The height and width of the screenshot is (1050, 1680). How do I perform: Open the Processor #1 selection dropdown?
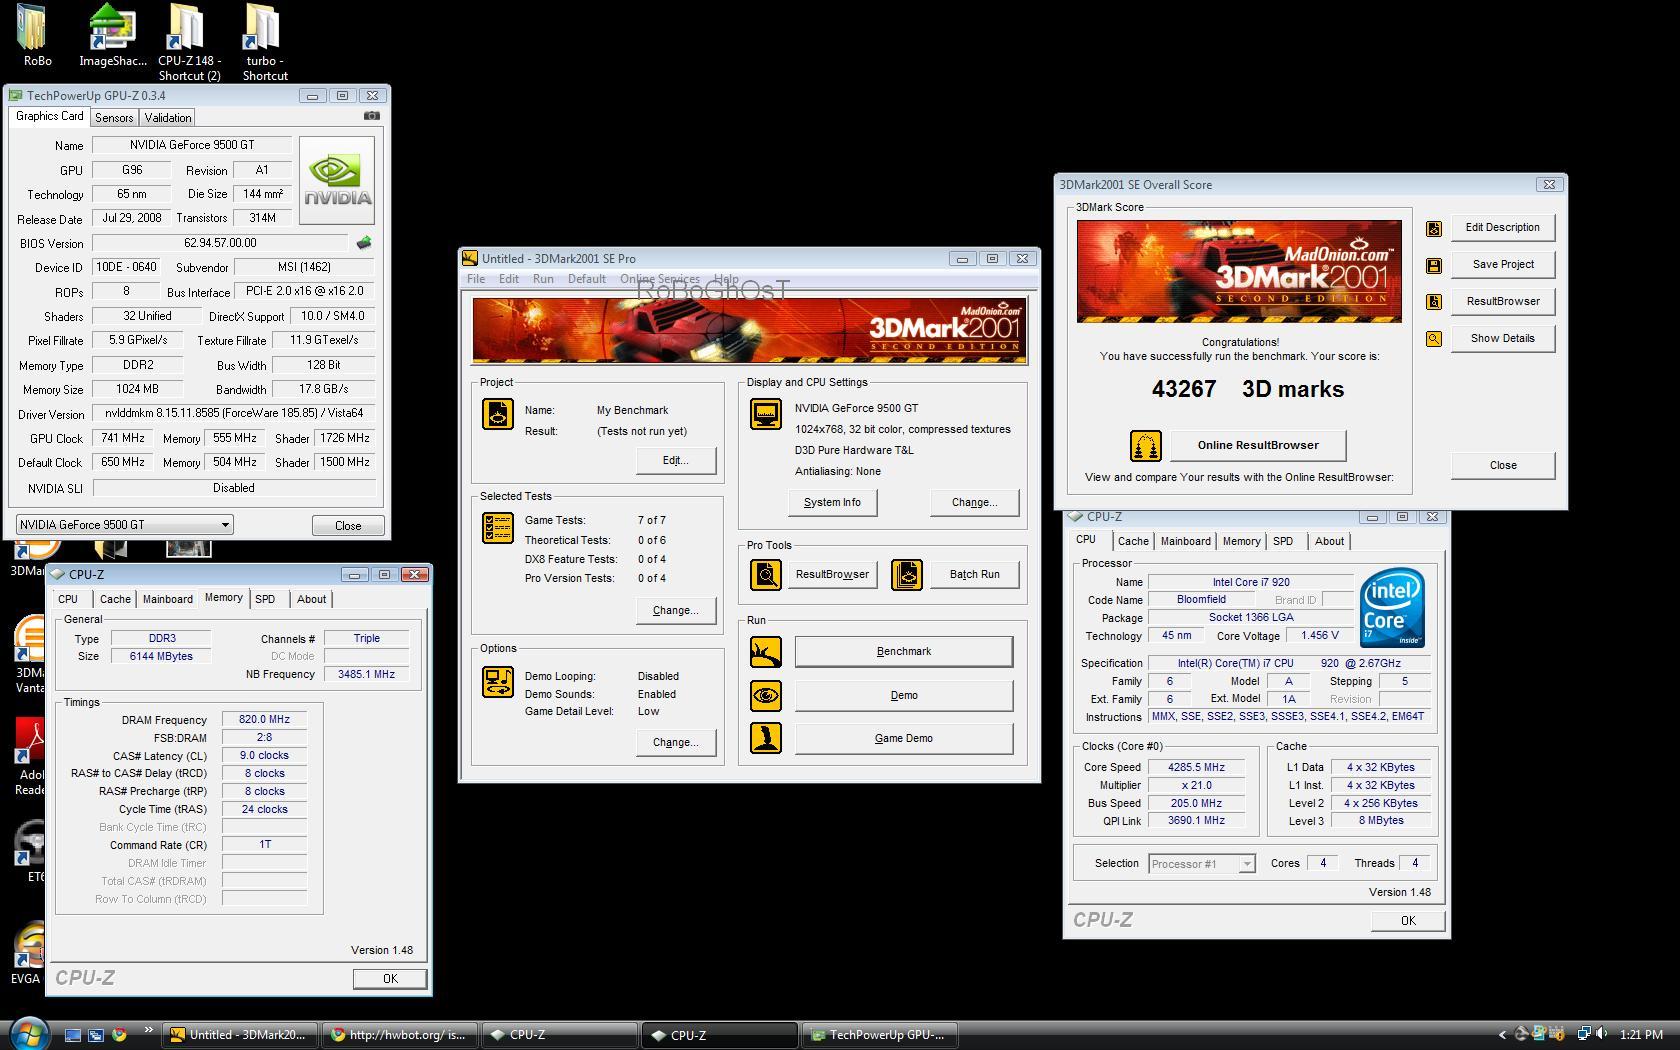pos(1202,864)
